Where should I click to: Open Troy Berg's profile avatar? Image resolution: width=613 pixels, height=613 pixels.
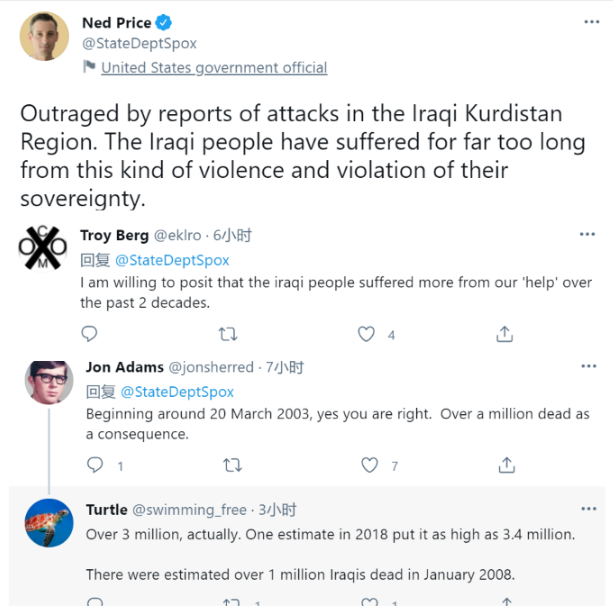coord(43,249)
